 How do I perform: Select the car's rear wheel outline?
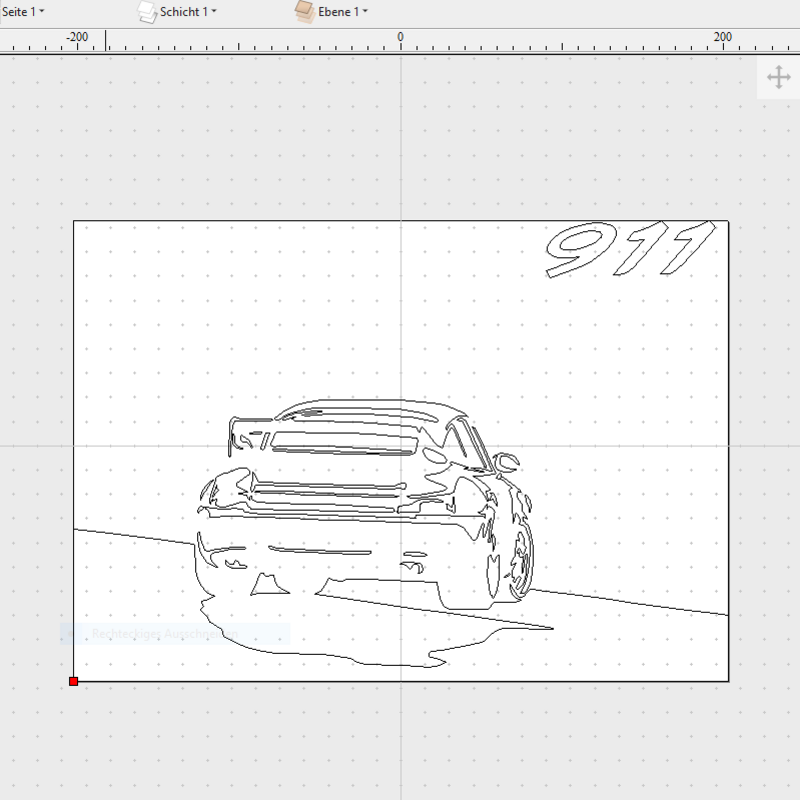pyautogui.click(x=521, y=562)
